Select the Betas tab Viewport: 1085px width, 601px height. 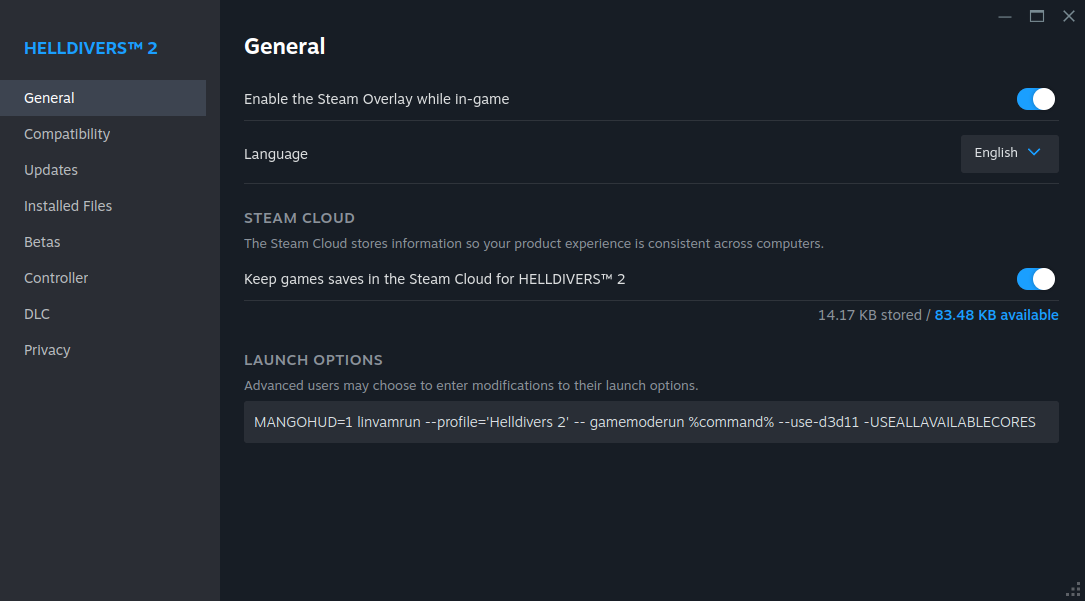(x=103, y=242)
